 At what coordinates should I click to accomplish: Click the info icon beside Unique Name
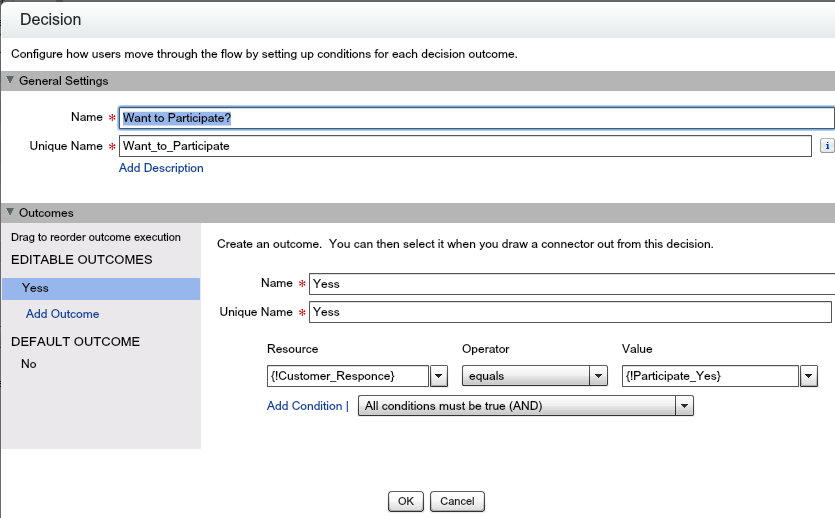pyautogui.click(x=827, y=146)
